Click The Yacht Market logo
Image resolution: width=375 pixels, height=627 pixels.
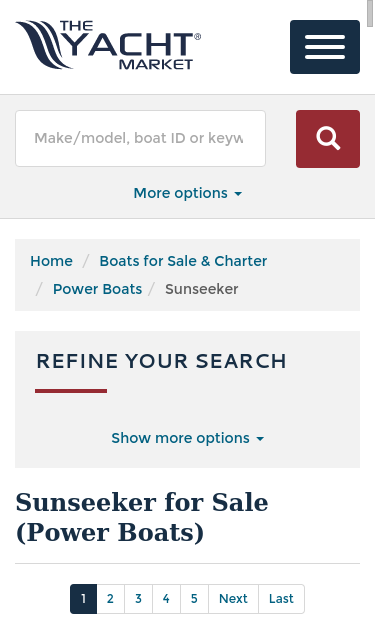[x=108, y=45]
